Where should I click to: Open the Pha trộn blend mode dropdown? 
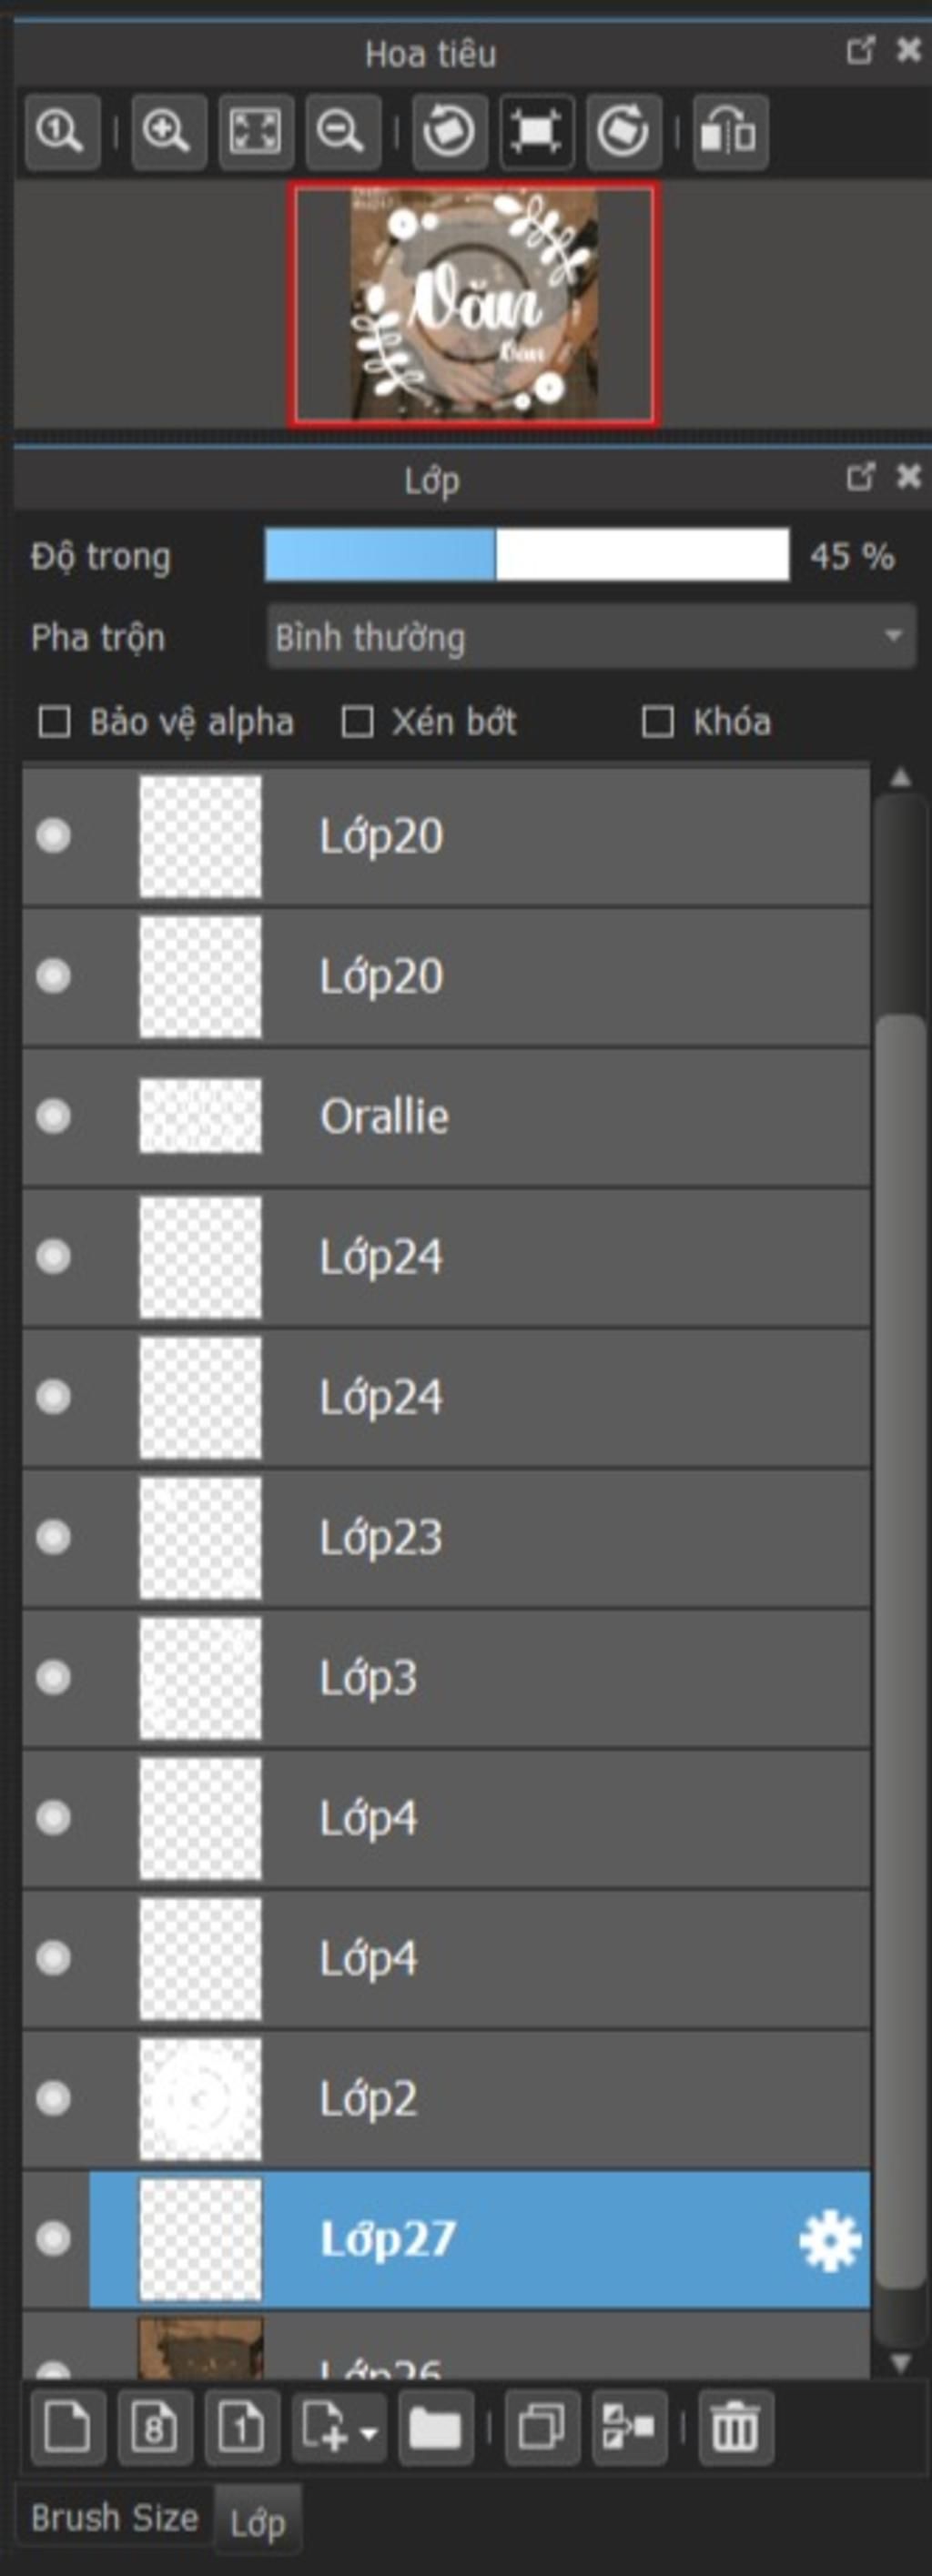coord(591,636)
